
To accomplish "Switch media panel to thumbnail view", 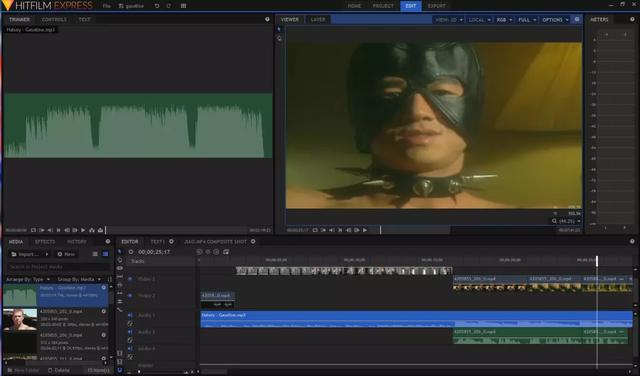I will (x=105, y=254).
